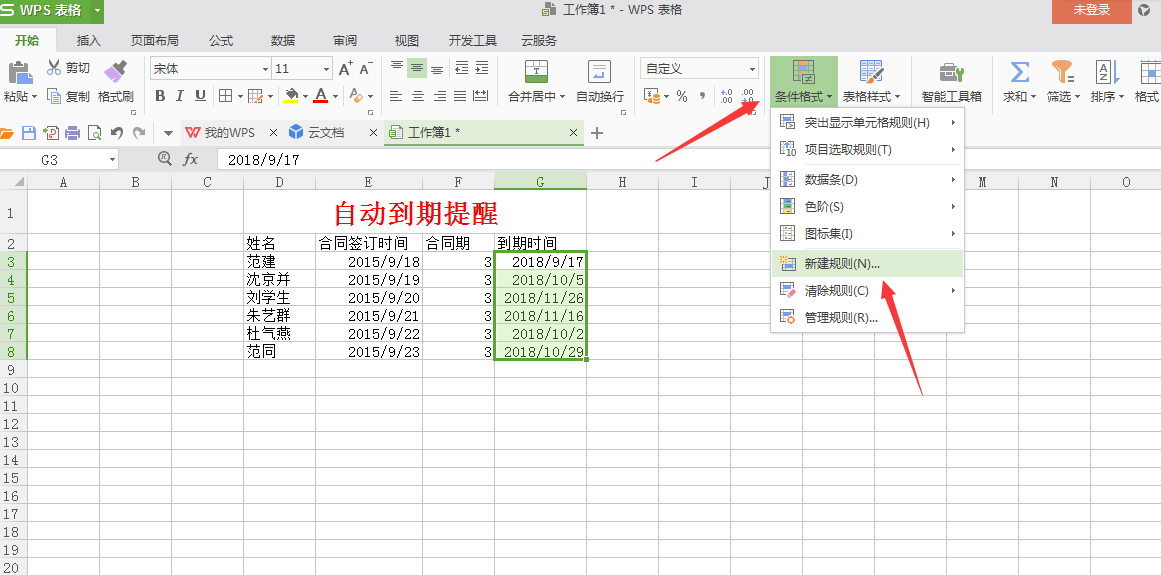Screen dimensions: 1161x575
Task: Click the Save floppy disk icon
Action: tap(29, 133)
